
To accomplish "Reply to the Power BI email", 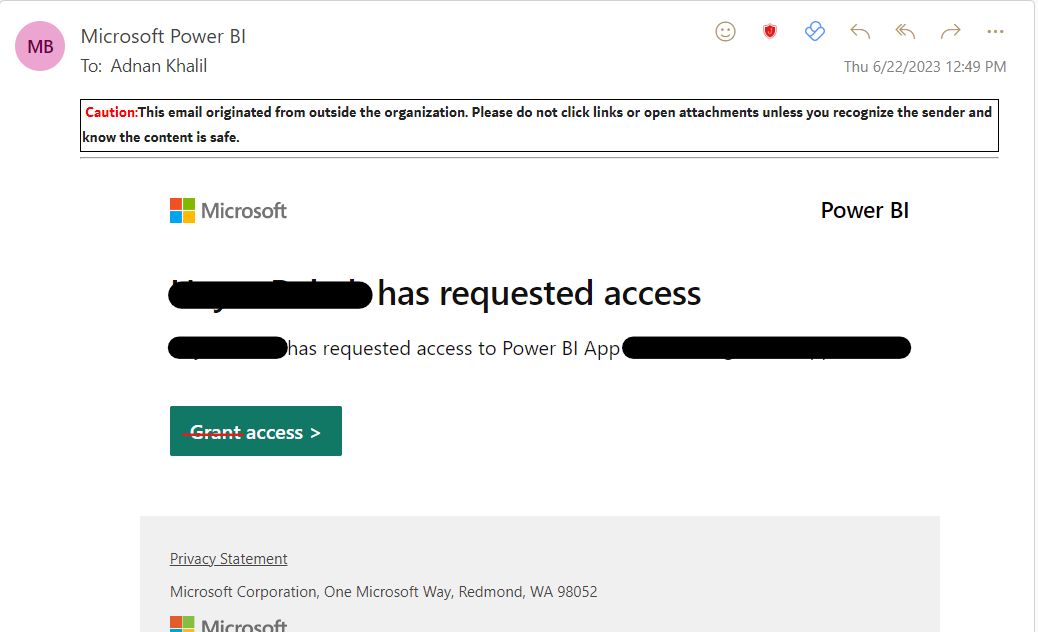I will coord(860,32).
